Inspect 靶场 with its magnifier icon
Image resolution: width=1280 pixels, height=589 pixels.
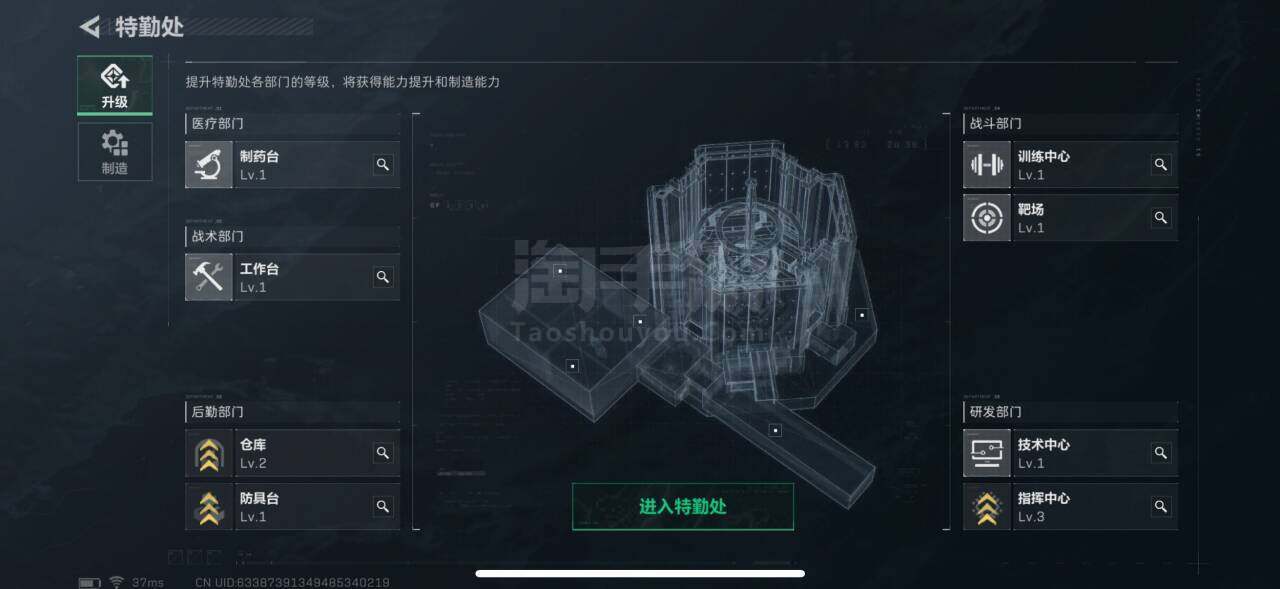[x=1161, y=218]
